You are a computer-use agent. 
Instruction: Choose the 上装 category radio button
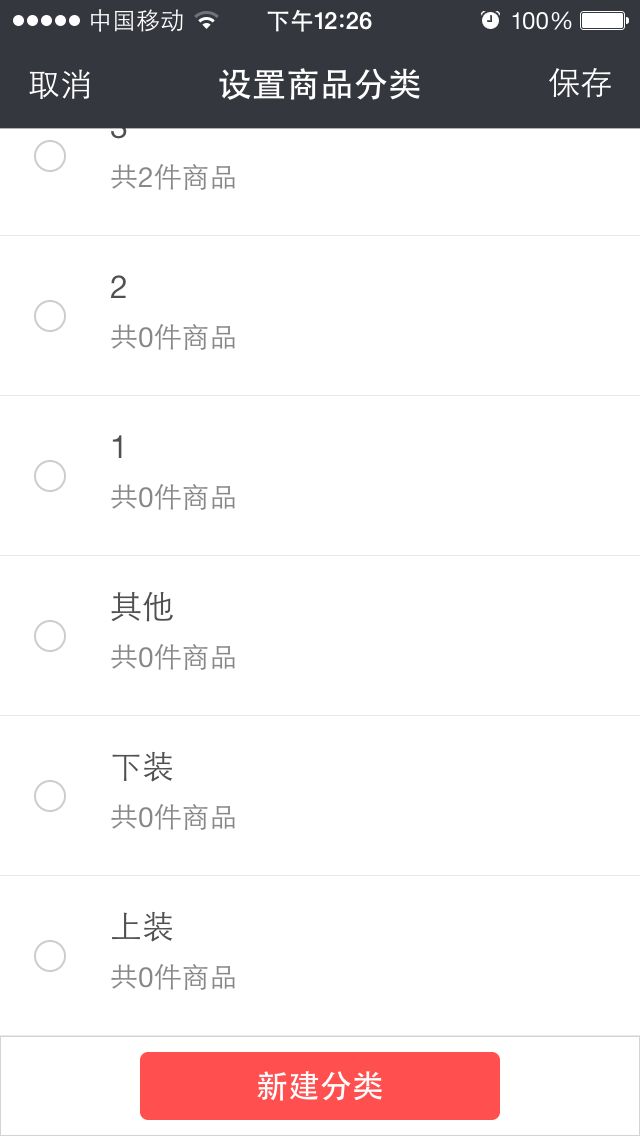point(50,956)
